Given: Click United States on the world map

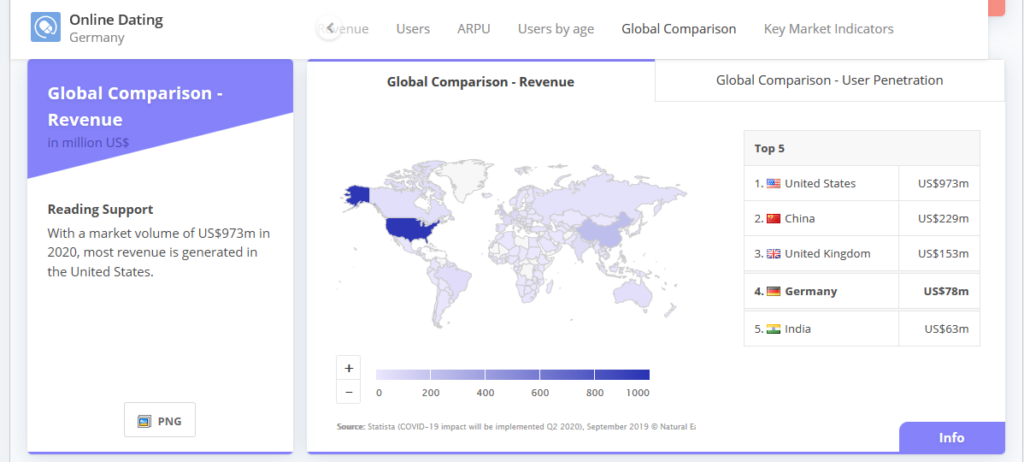Looking at the screenshot, I should [409, 230].
